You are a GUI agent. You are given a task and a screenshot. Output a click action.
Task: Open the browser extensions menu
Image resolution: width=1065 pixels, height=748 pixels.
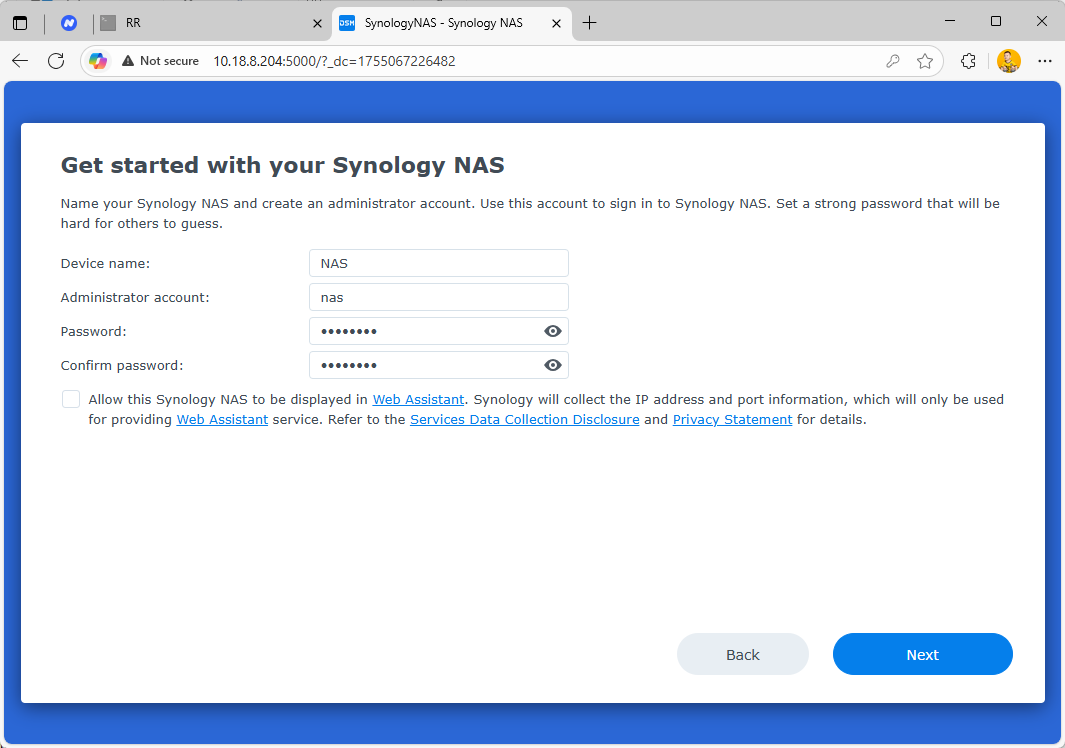969,61
